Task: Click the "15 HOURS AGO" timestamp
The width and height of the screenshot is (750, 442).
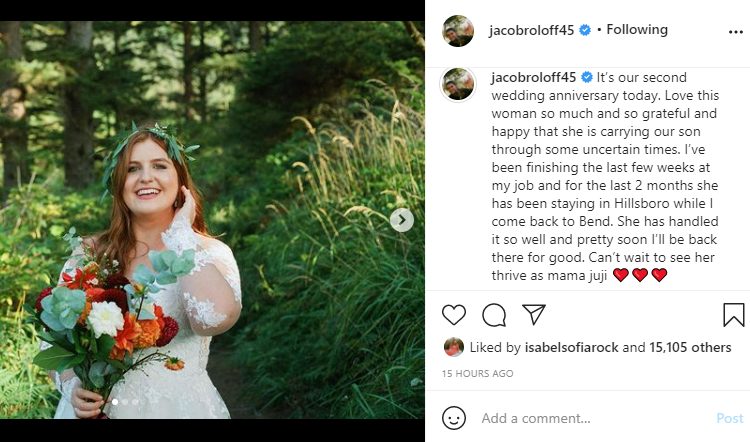Action: coord(477,374)
